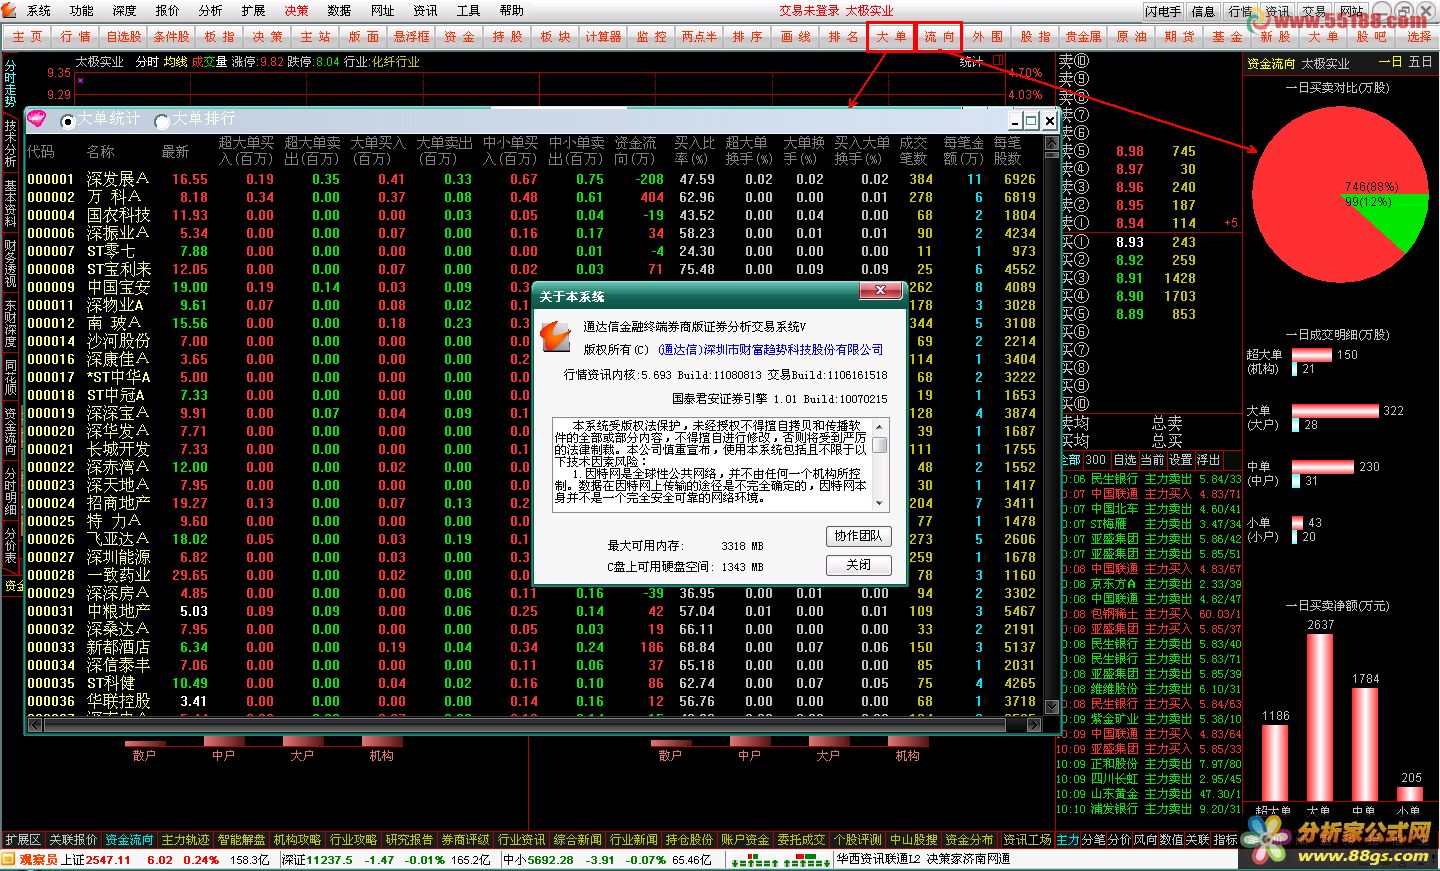The height and width of the screenshot is (871, 1440).
Task: Open the 分析 menu
Action: [x=211, y=10]
